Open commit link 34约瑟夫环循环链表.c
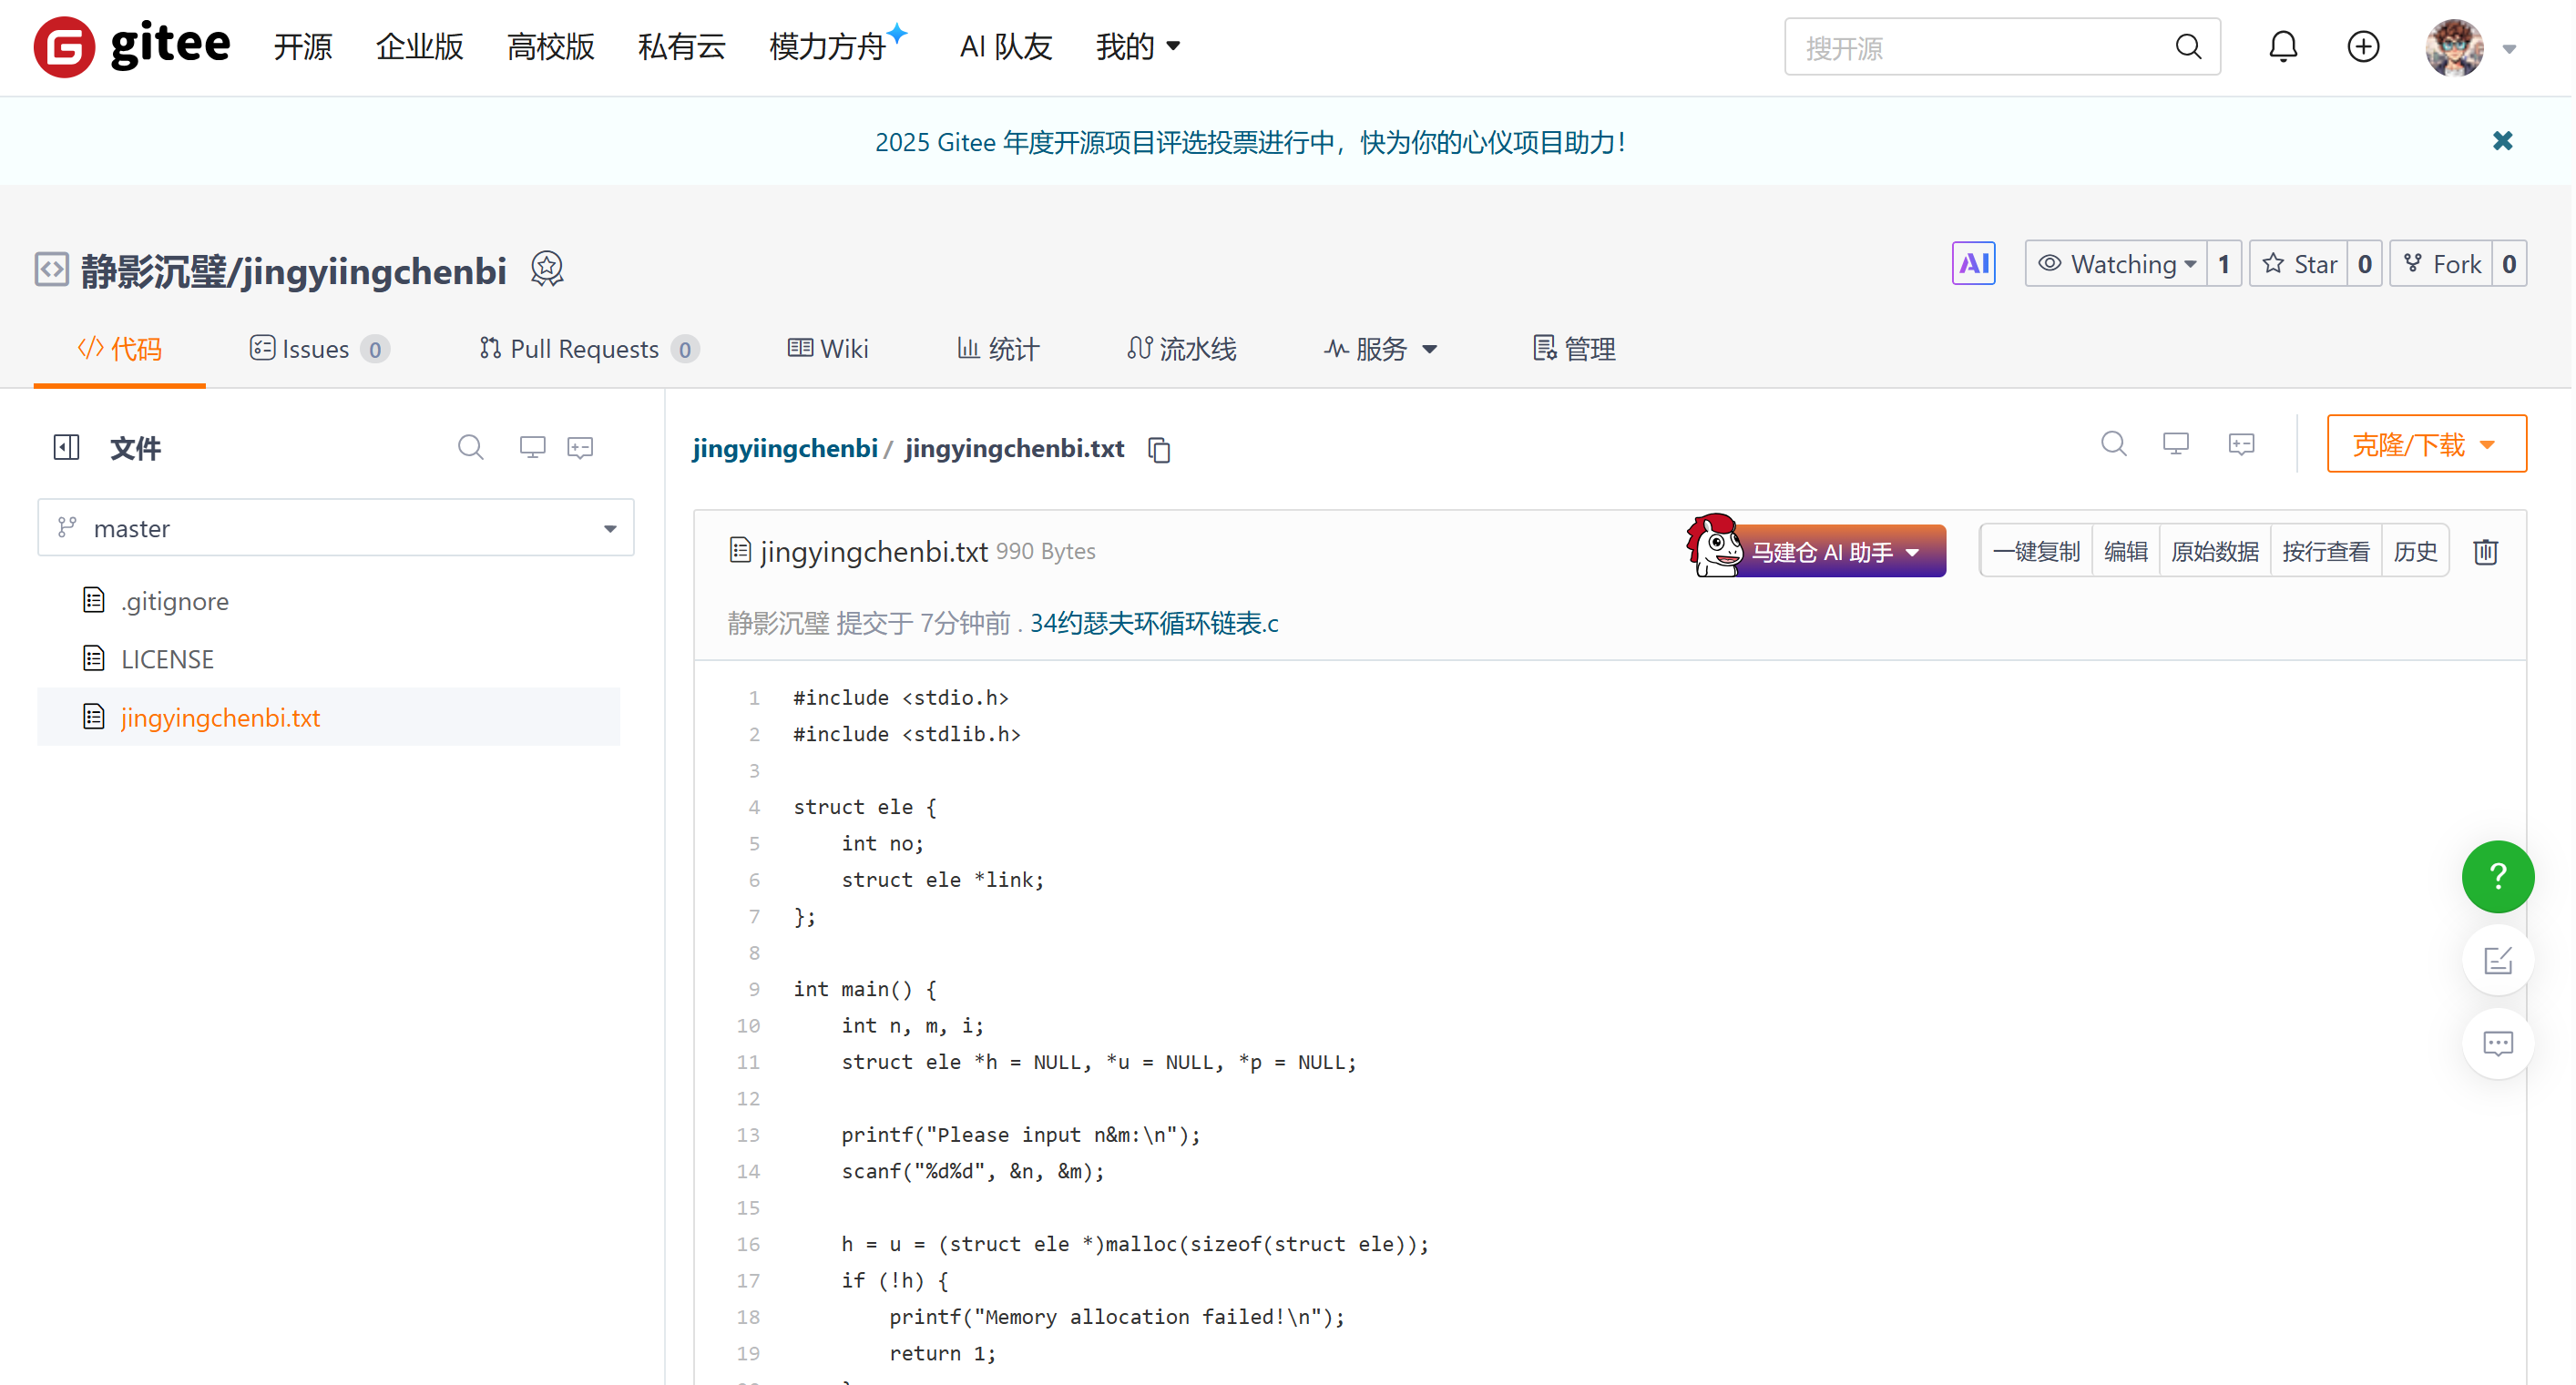 pyautogui.click(x=1153, y=623)
